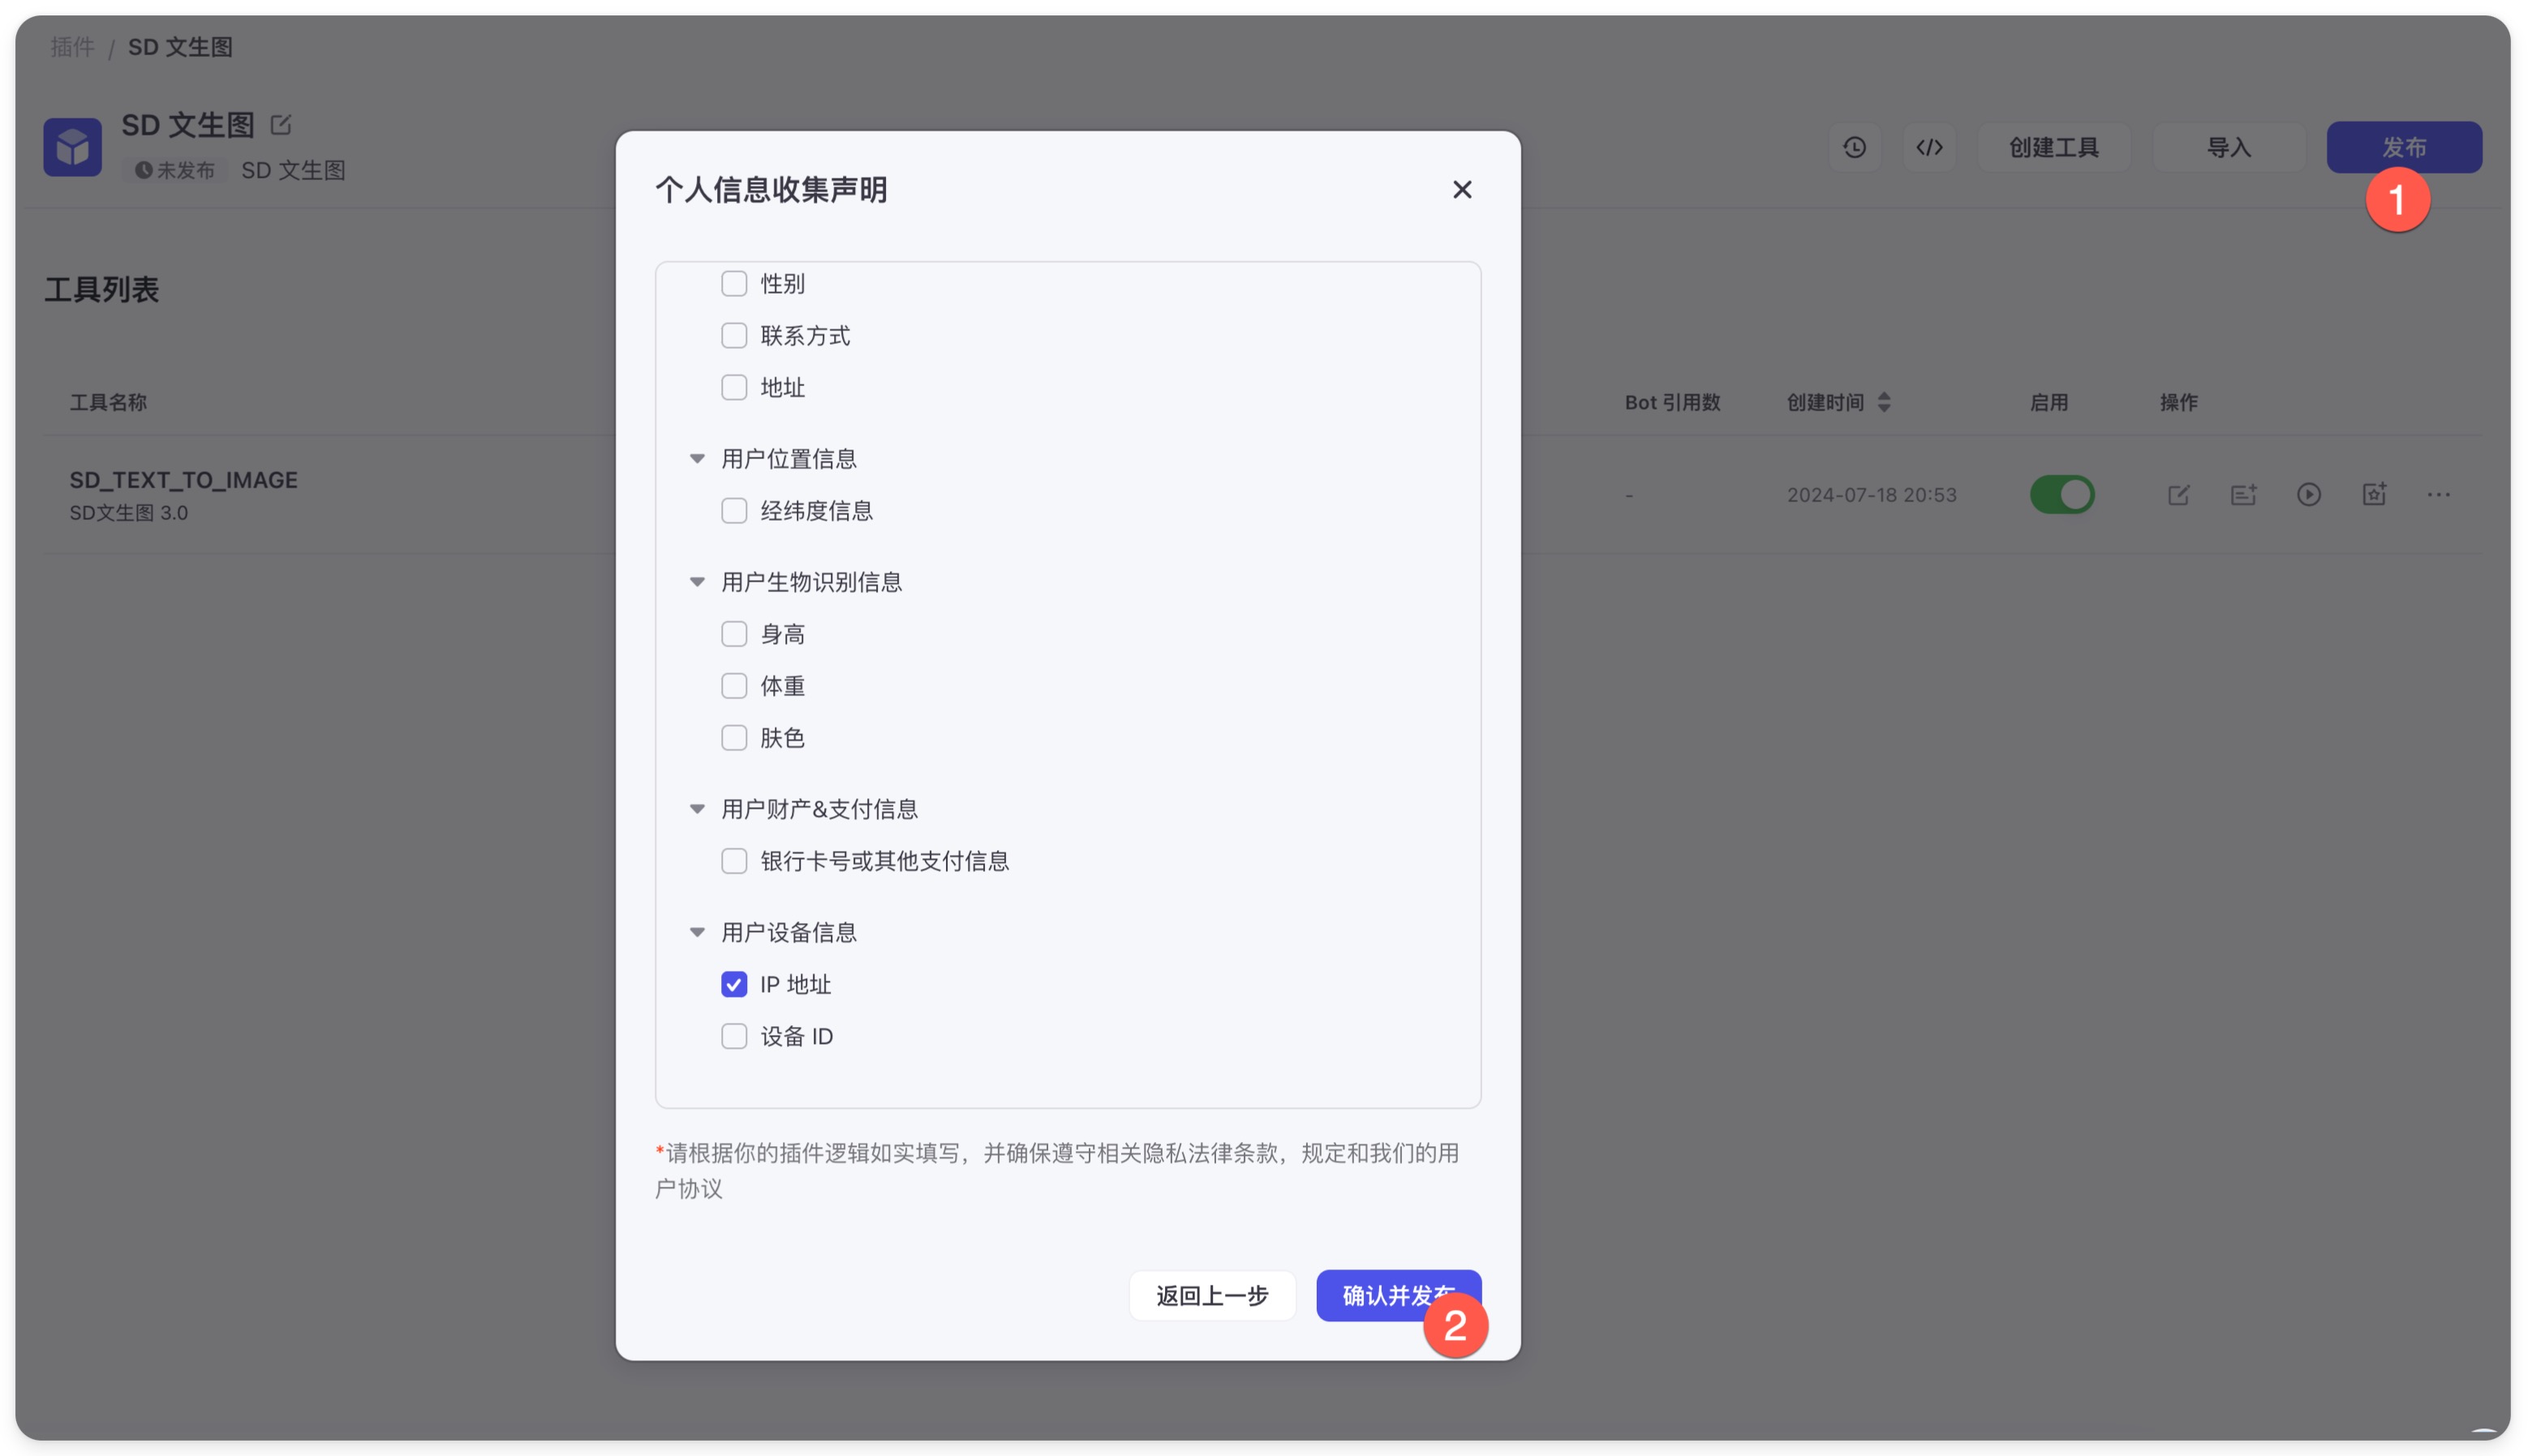
Task: Collapse the 用户设备信息 group
Action: tap(697, 932)
